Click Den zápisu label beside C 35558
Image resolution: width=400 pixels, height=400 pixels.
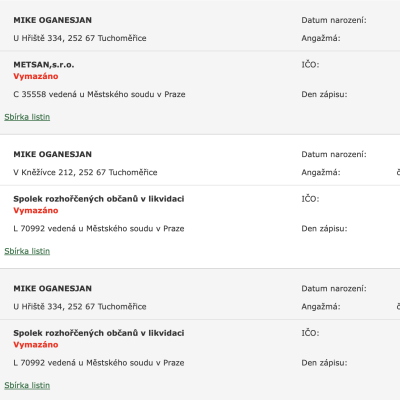click(x=324, y=94)
